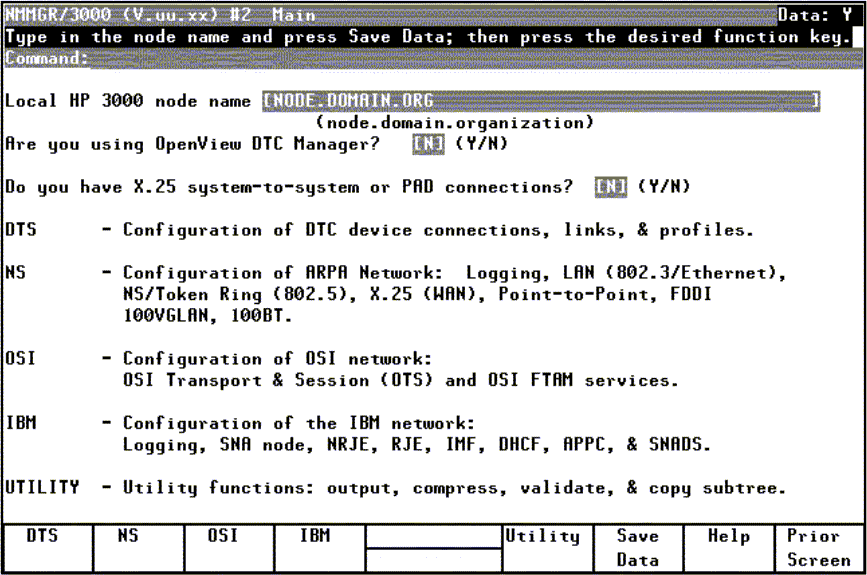This screenshot has width=867, height=575.
Task: Open the Help function key
Action: pyautogui.click(x=729, y=548)
